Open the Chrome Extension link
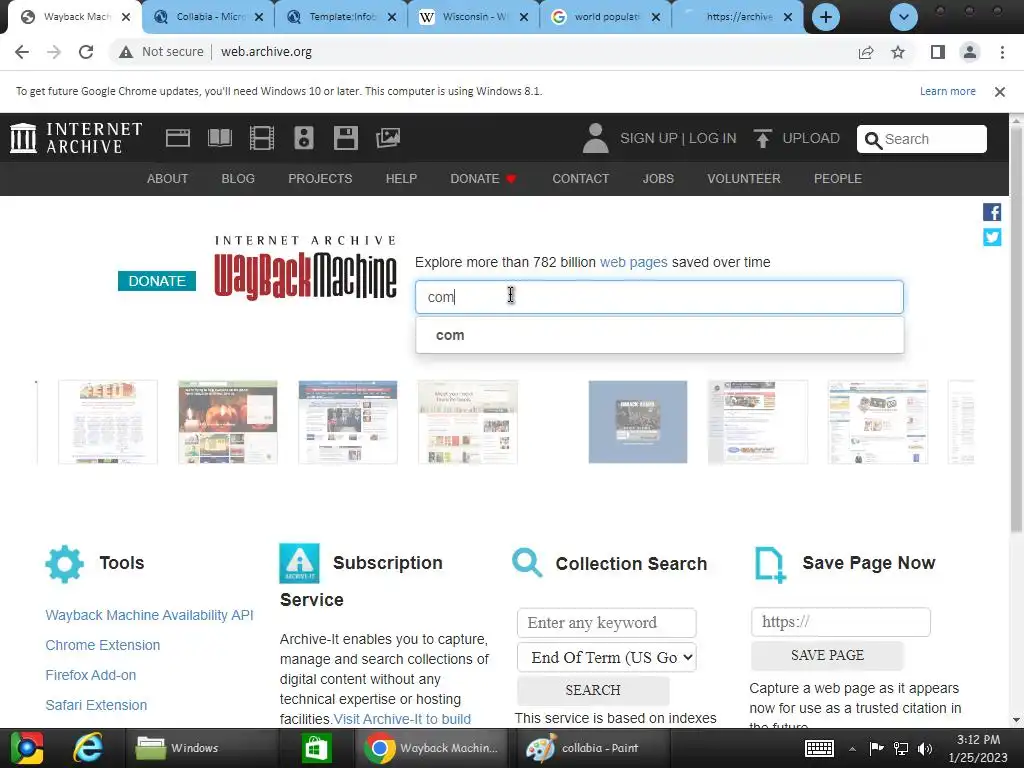The width and height of the screenshot is (1024, 768). [103, 645]
